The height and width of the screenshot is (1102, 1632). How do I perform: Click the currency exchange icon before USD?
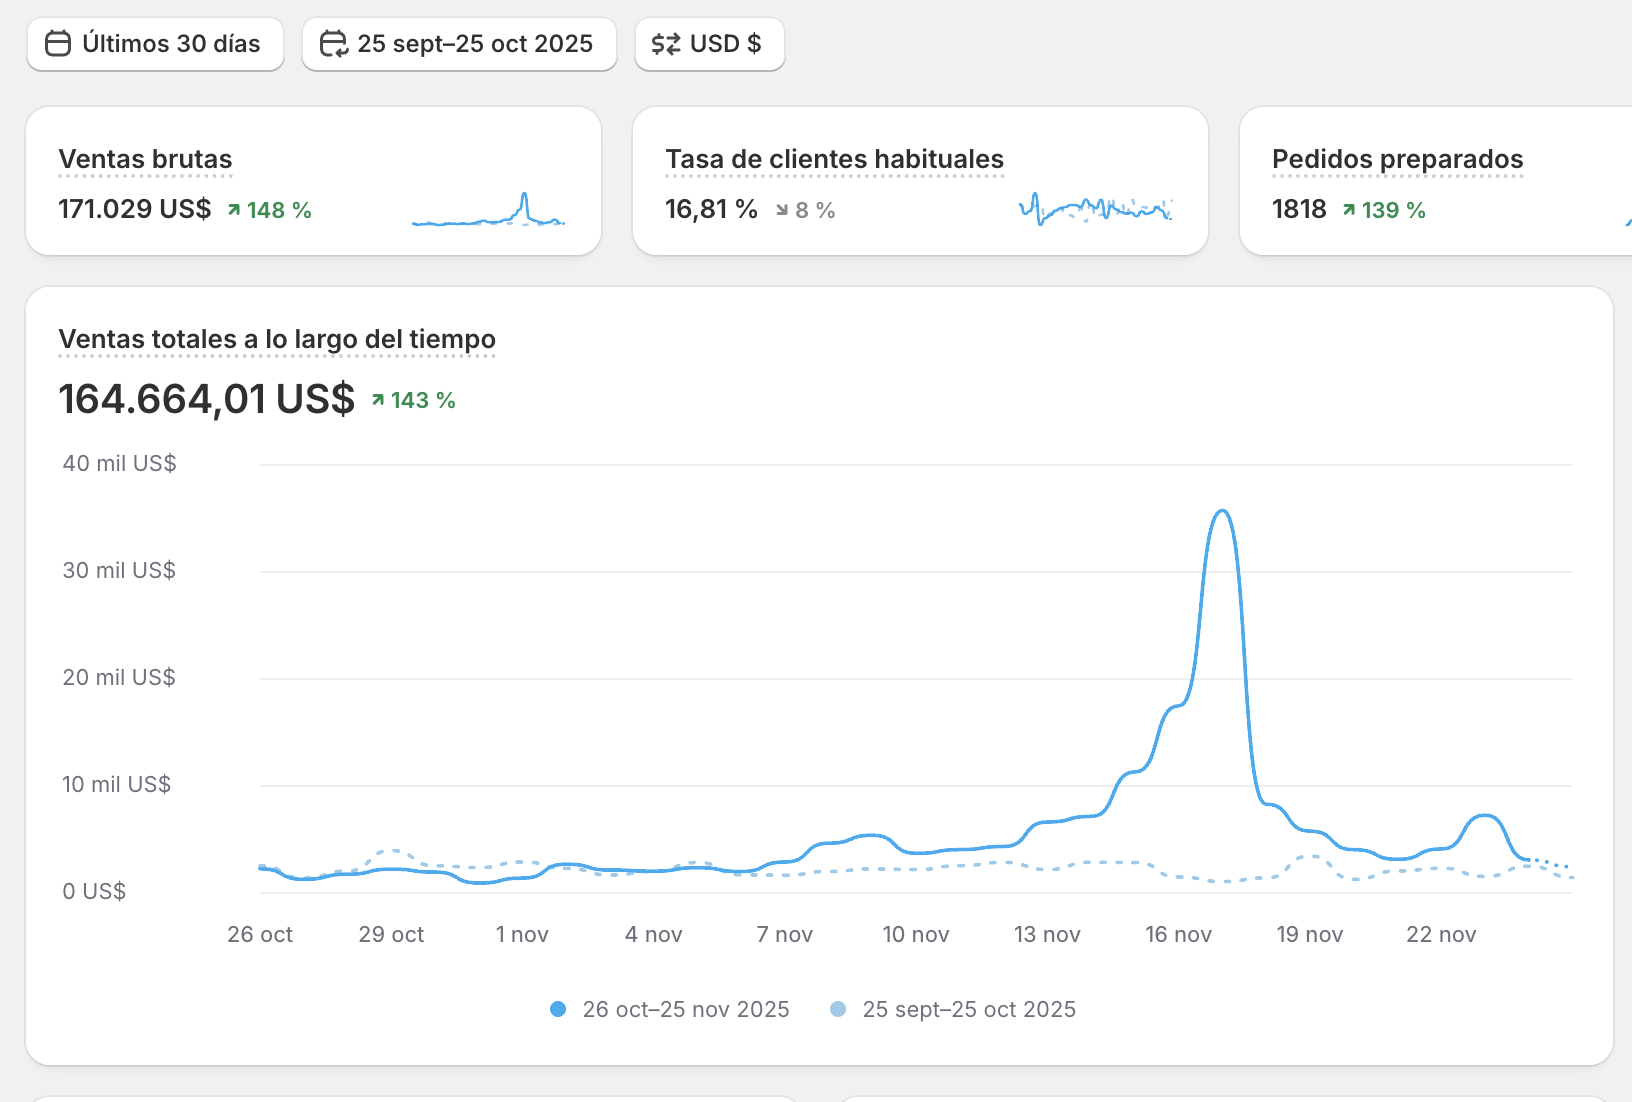666,44
